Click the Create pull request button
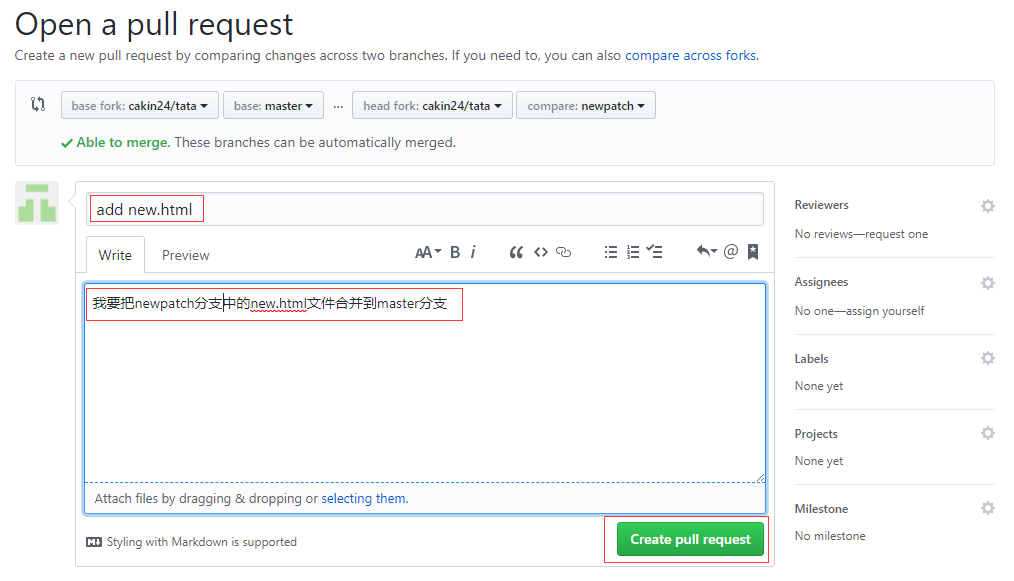The width and height of the screenshot is (1014, 581). pyautogui.click(x=690, y=539)
